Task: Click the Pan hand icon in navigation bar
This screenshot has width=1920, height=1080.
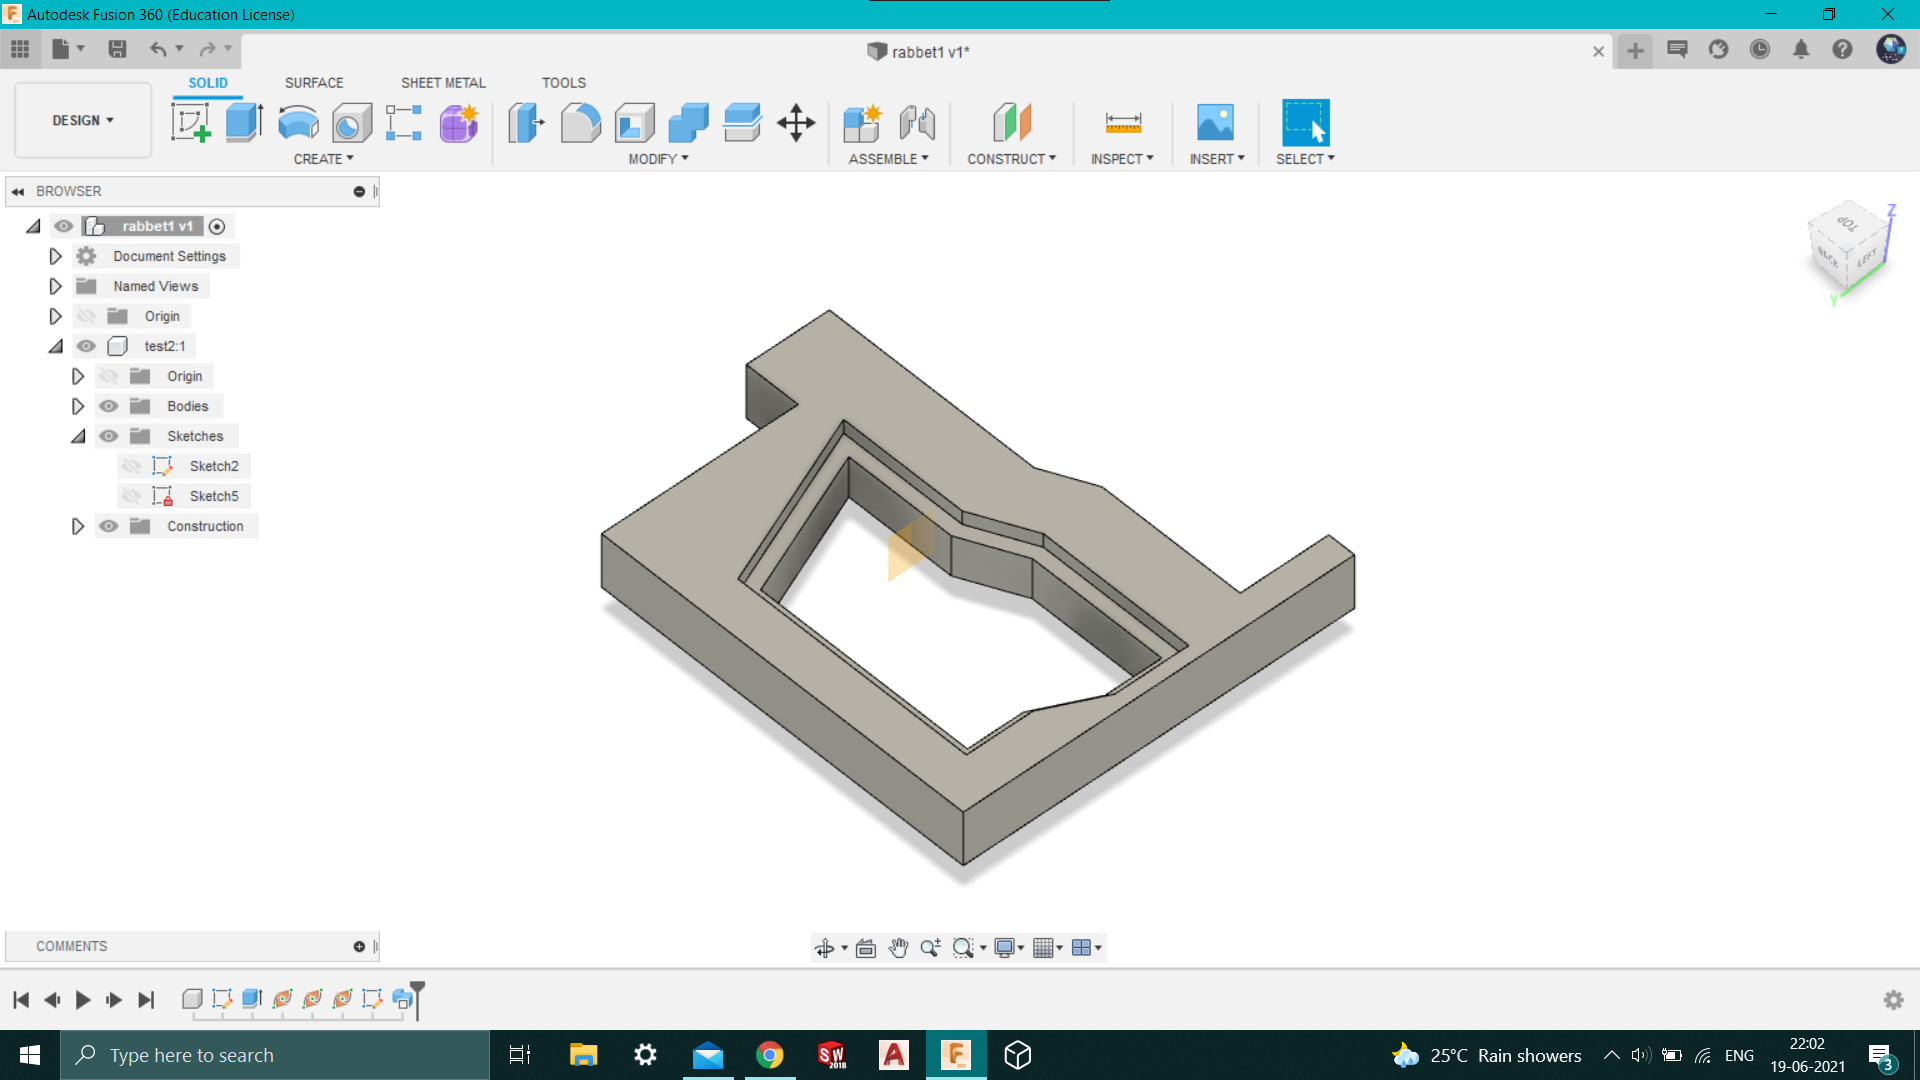Action: coord(898,948)
